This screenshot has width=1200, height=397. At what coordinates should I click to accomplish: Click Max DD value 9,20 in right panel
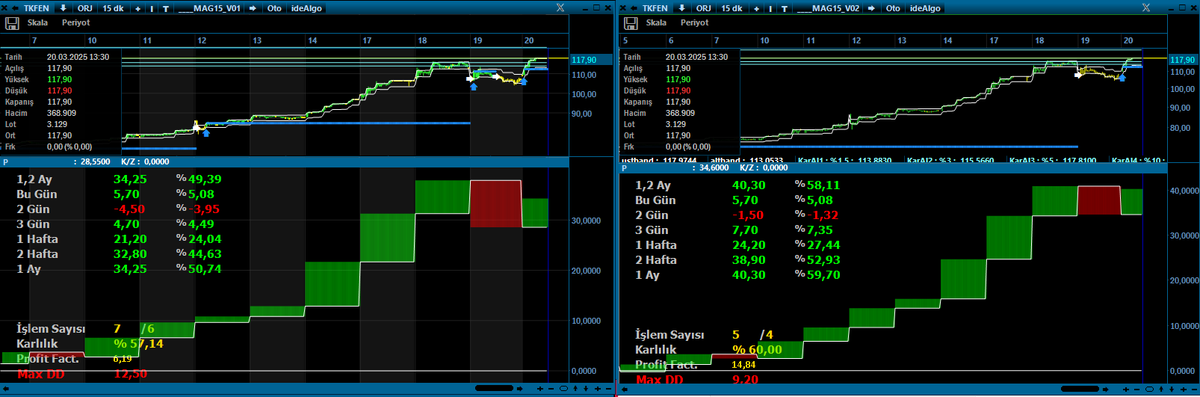746,380
